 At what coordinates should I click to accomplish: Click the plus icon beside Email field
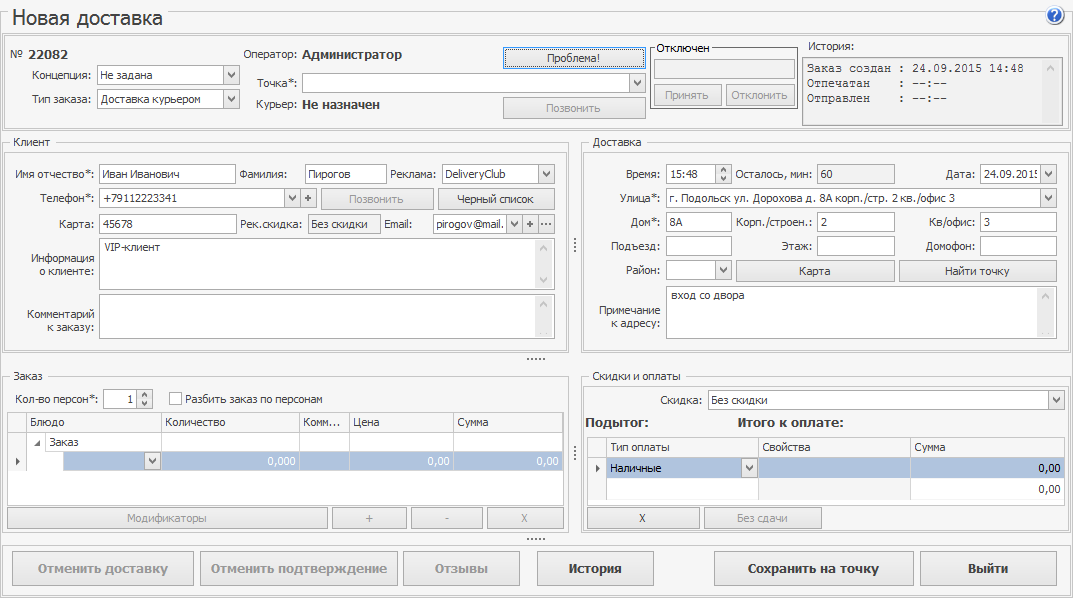tap(530, 224)
